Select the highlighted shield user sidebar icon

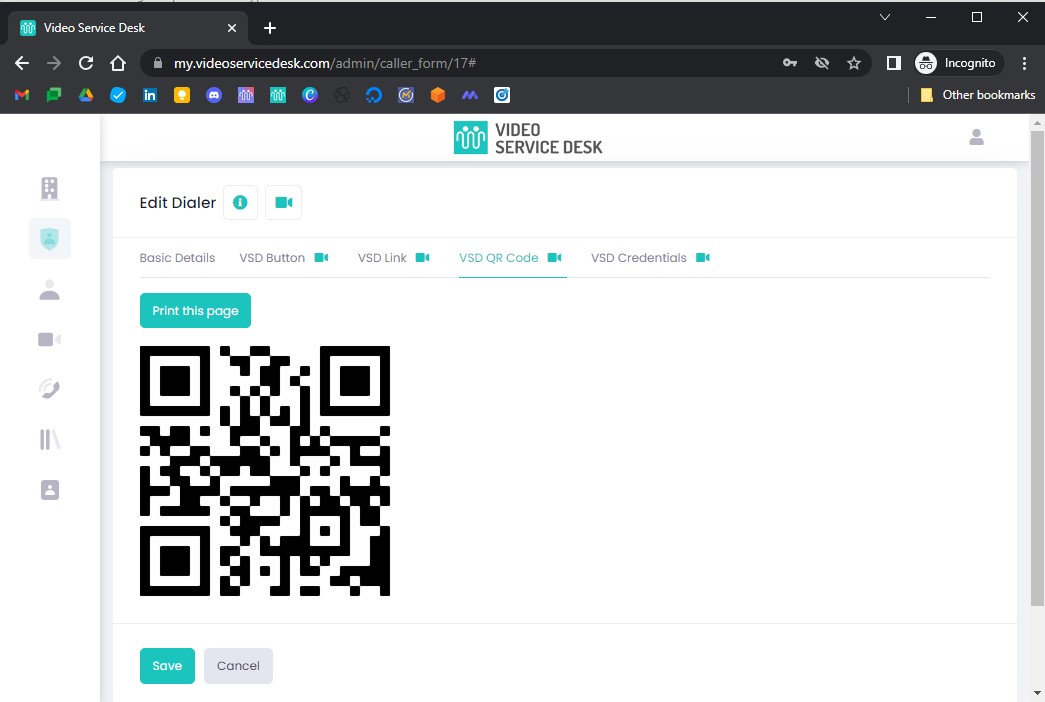[50, 239]
